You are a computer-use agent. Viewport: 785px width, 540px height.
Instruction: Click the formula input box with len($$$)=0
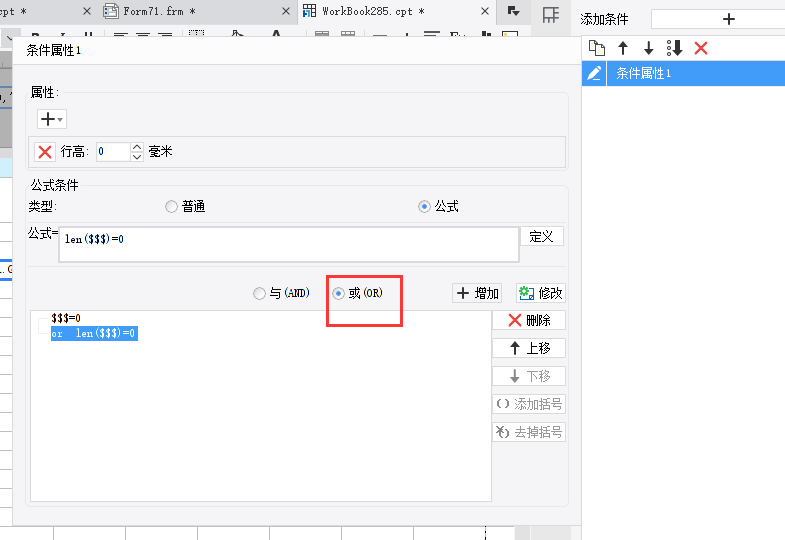289,244
